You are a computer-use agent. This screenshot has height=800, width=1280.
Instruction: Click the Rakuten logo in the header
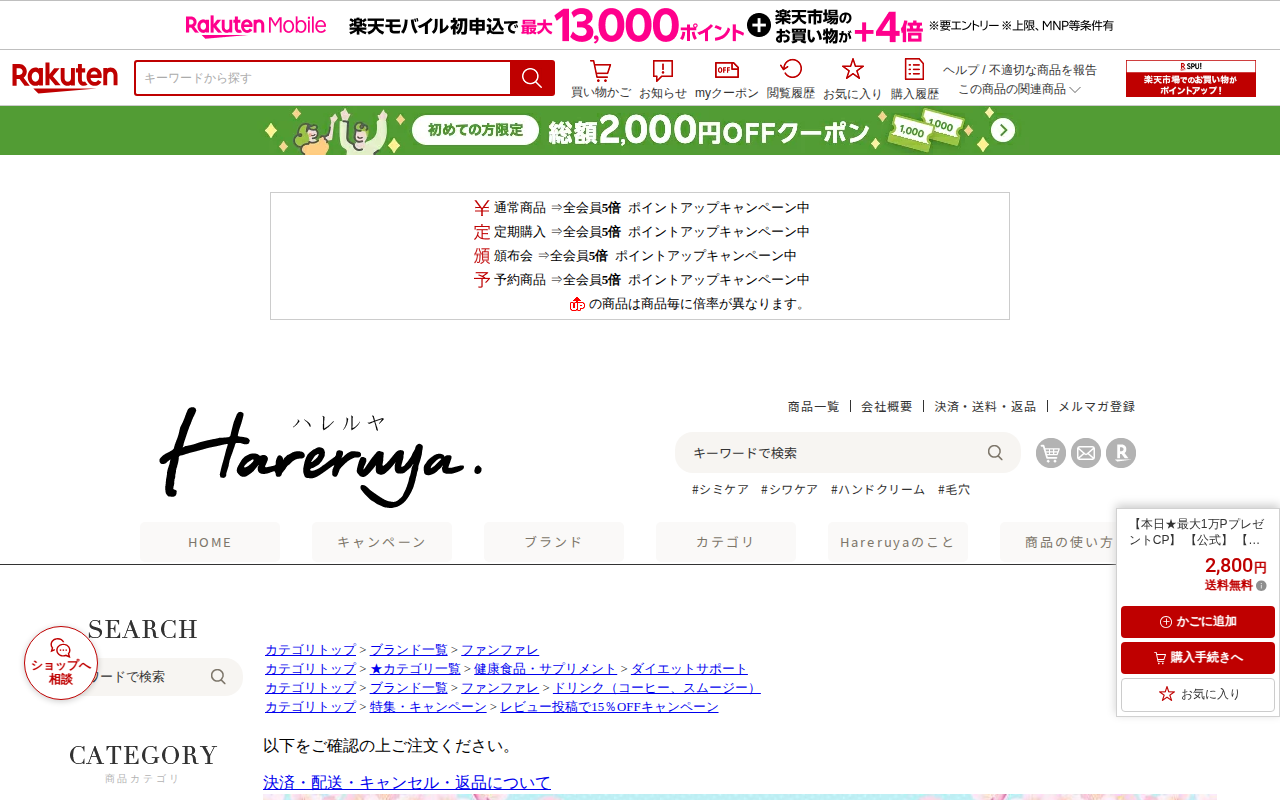(x=65, y=78)
